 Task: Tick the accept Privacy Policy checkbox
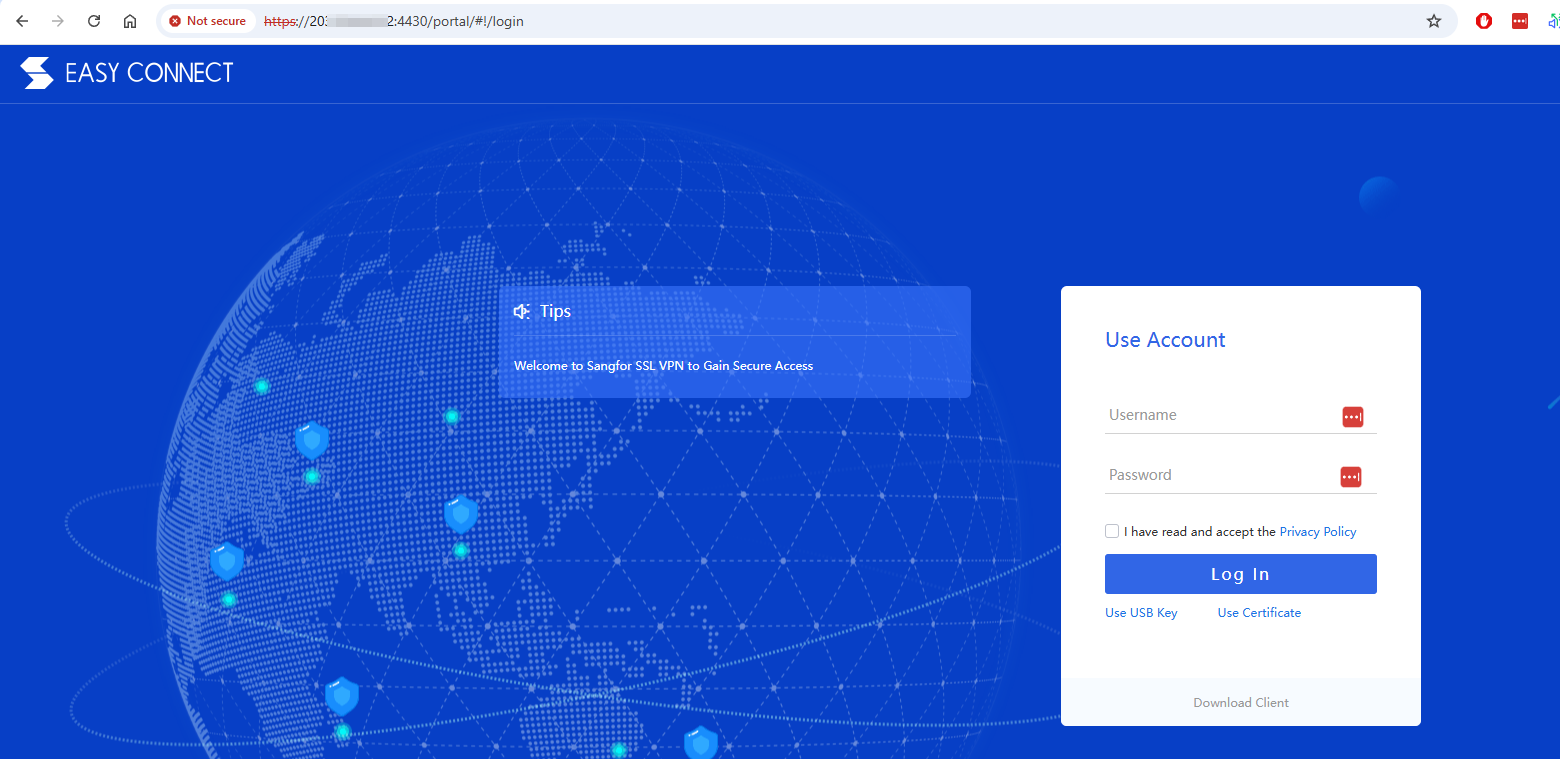[1112, 531]
